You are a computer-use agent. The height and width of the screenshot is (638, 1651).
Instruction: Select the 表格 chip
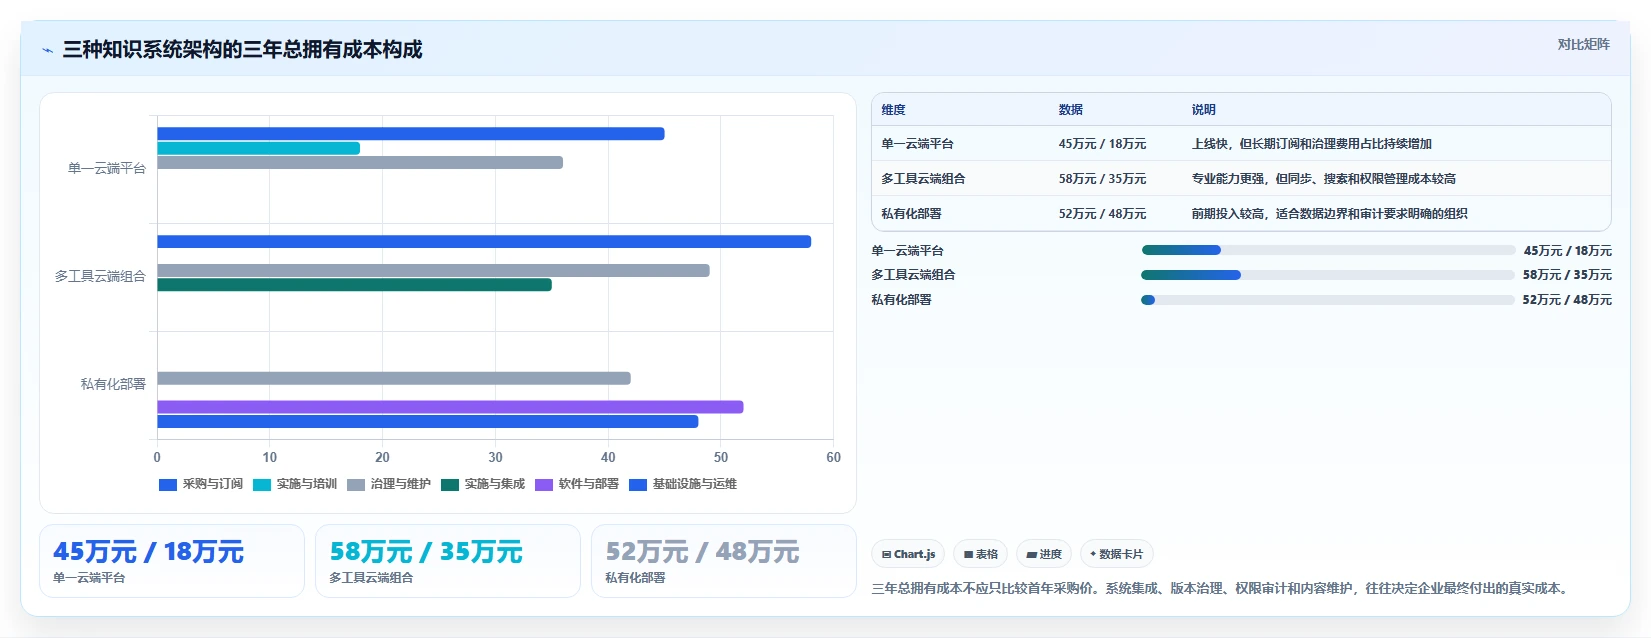[x=980, y=554]
